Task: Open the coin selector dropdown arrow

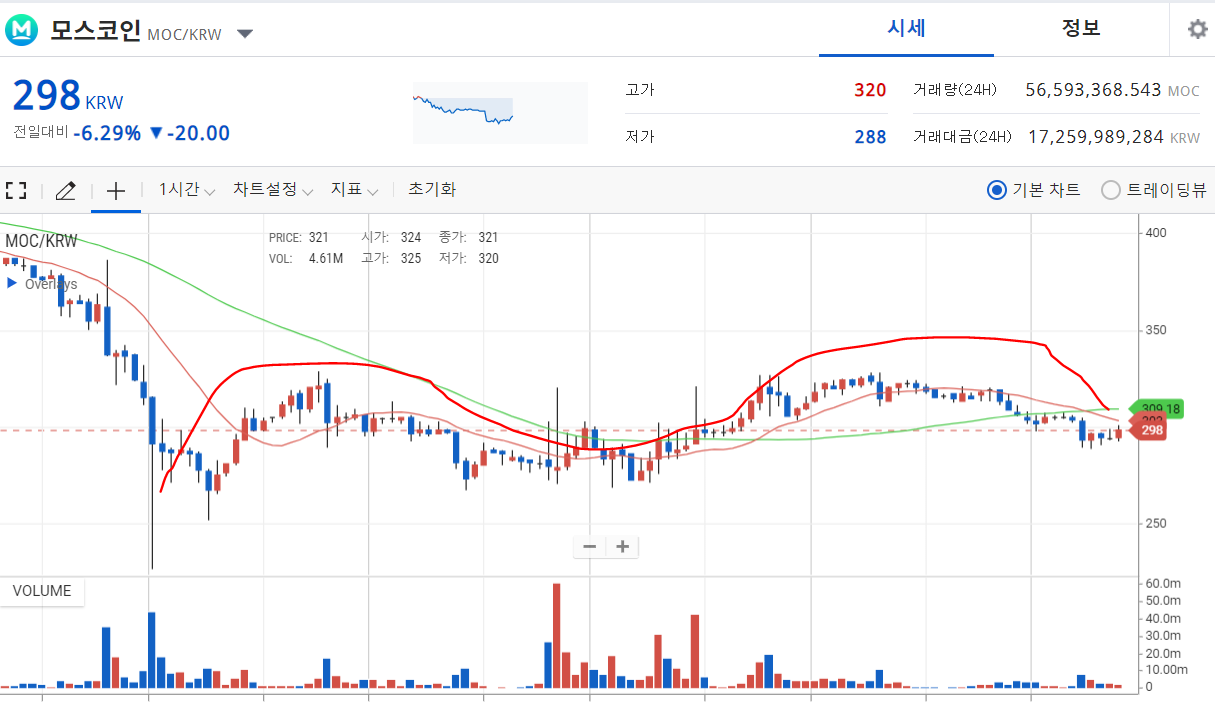Action: pos(245,34)
